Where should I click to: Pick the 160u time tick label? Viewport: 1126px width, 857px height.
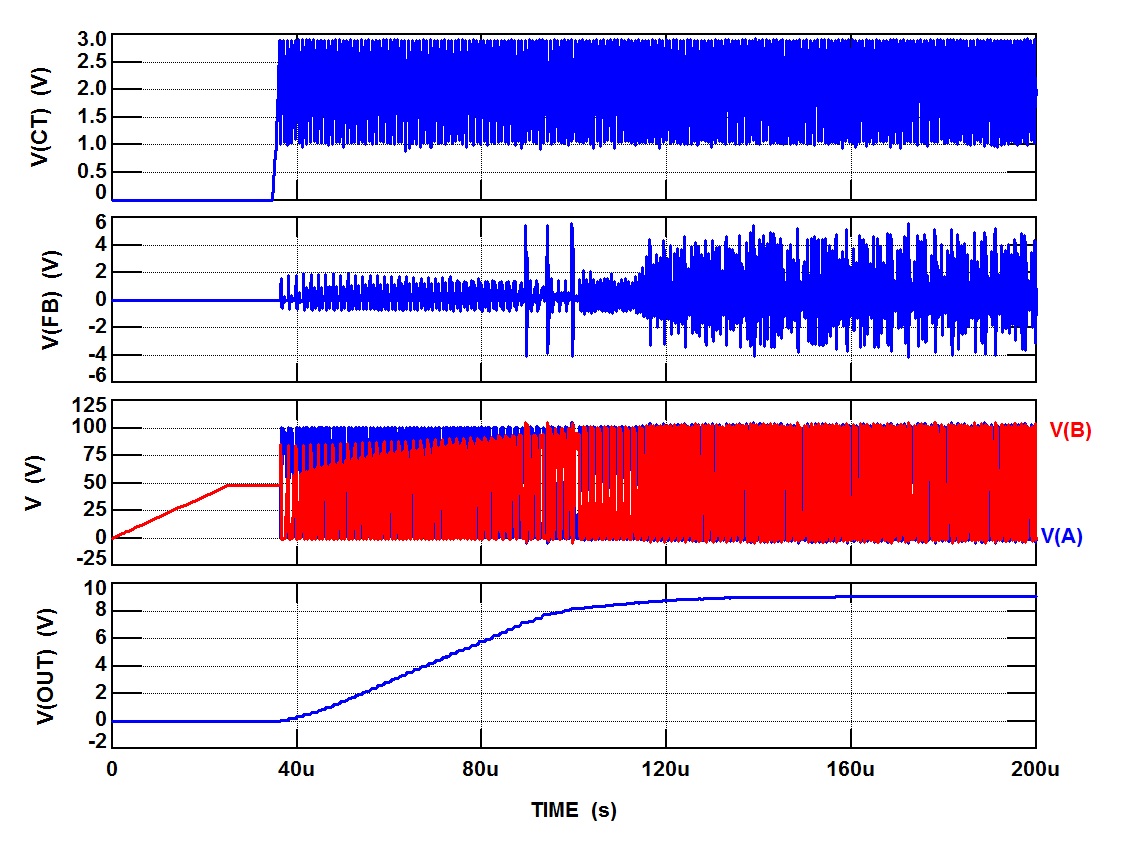[x=851, y=769]
